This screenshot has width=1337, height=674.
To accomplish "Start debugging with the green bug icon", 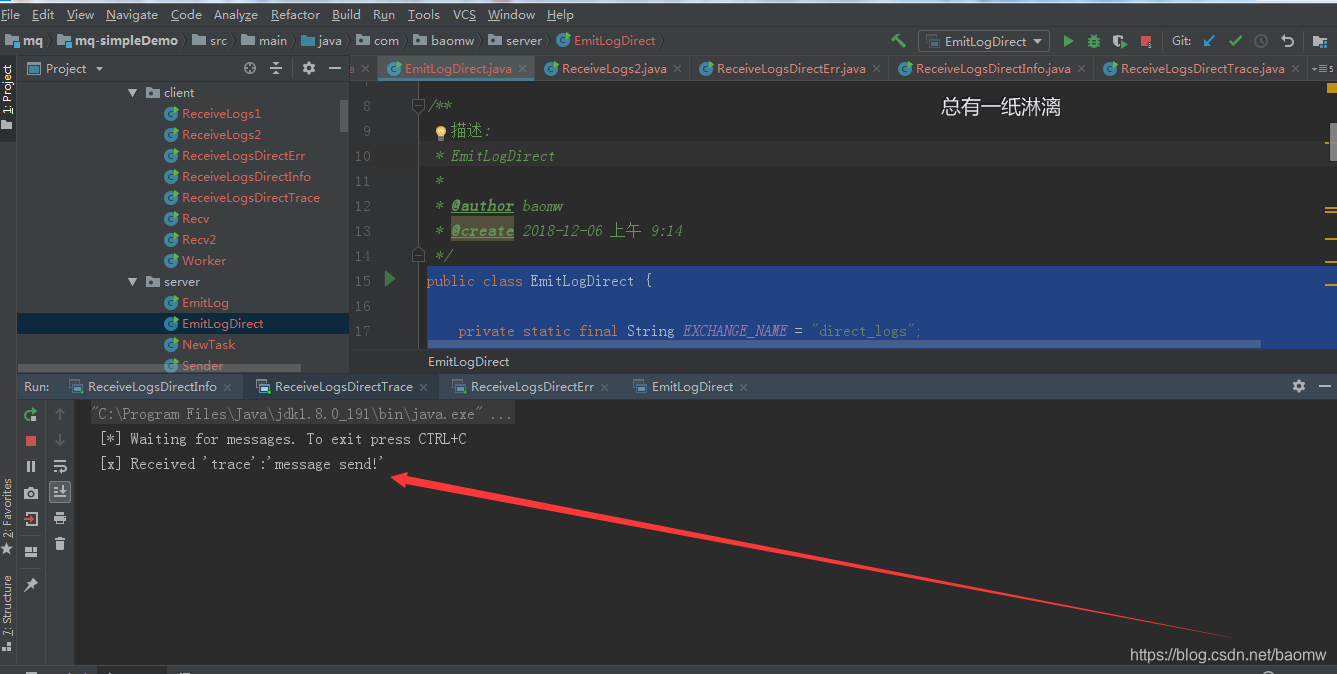I will tap(1094, 41).
